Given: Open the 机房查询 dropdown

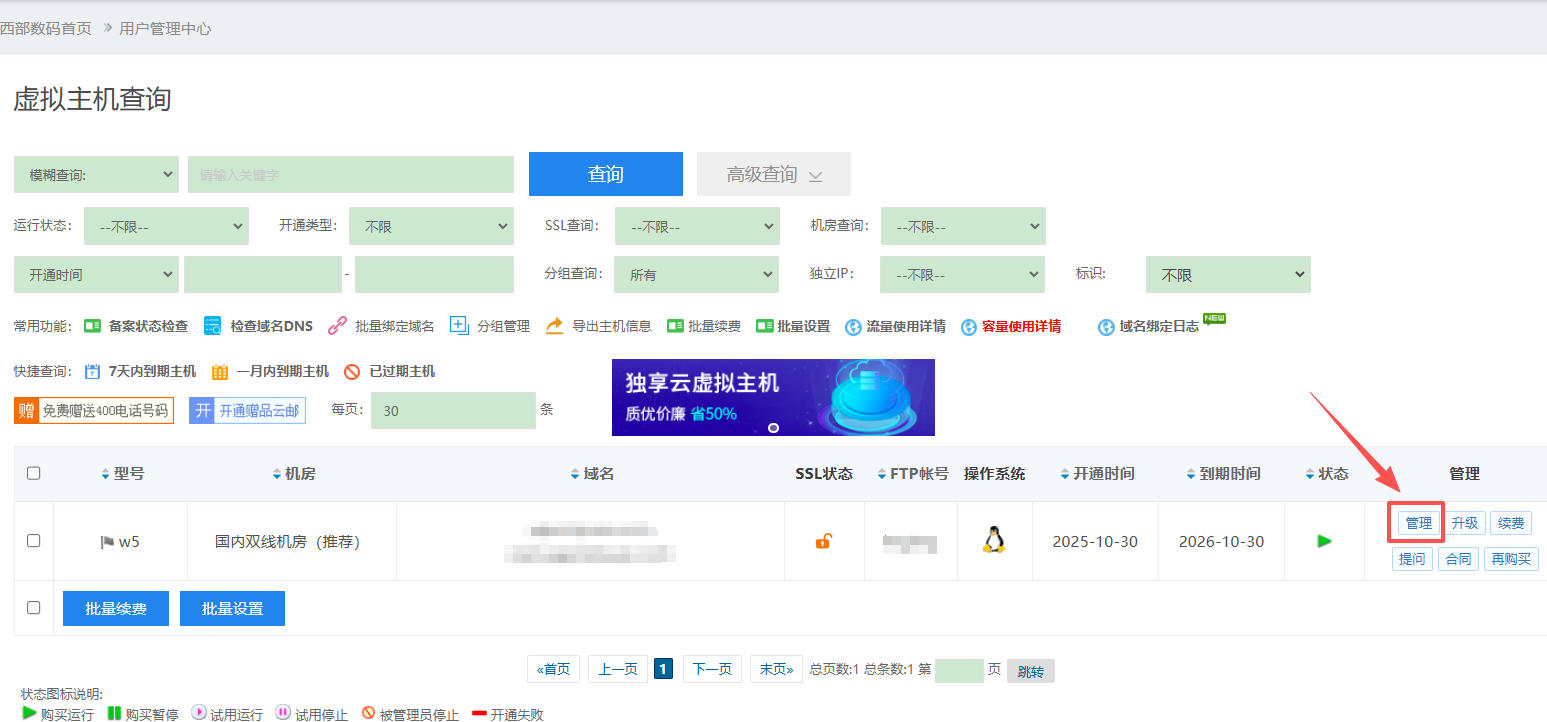Looking at the screenshot, I should (963, 226).
